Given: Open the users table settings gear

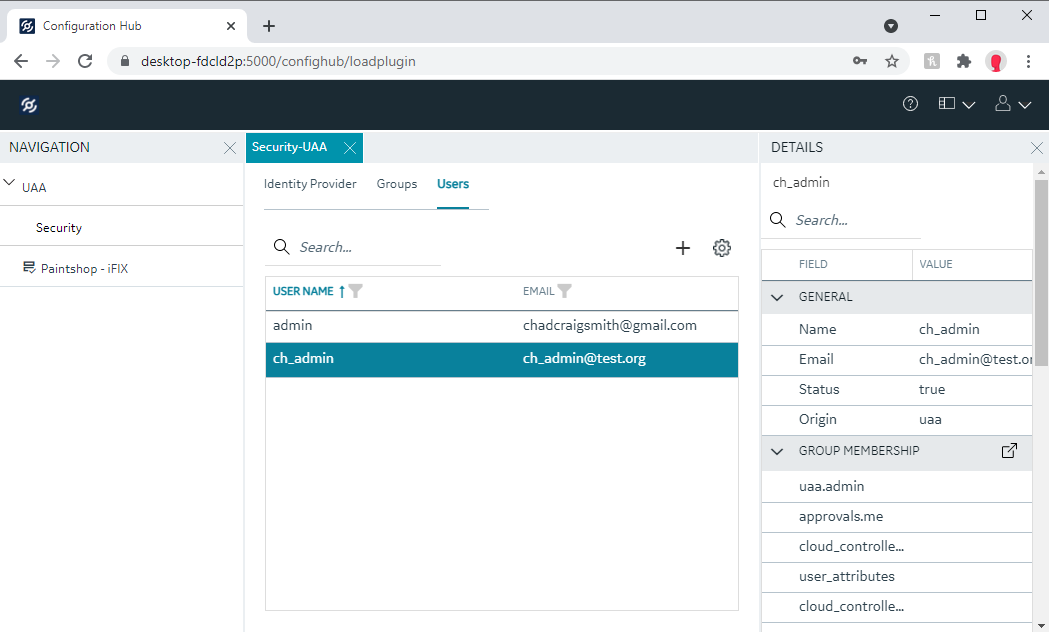Looking at the screenshot, I should point(722,248).
